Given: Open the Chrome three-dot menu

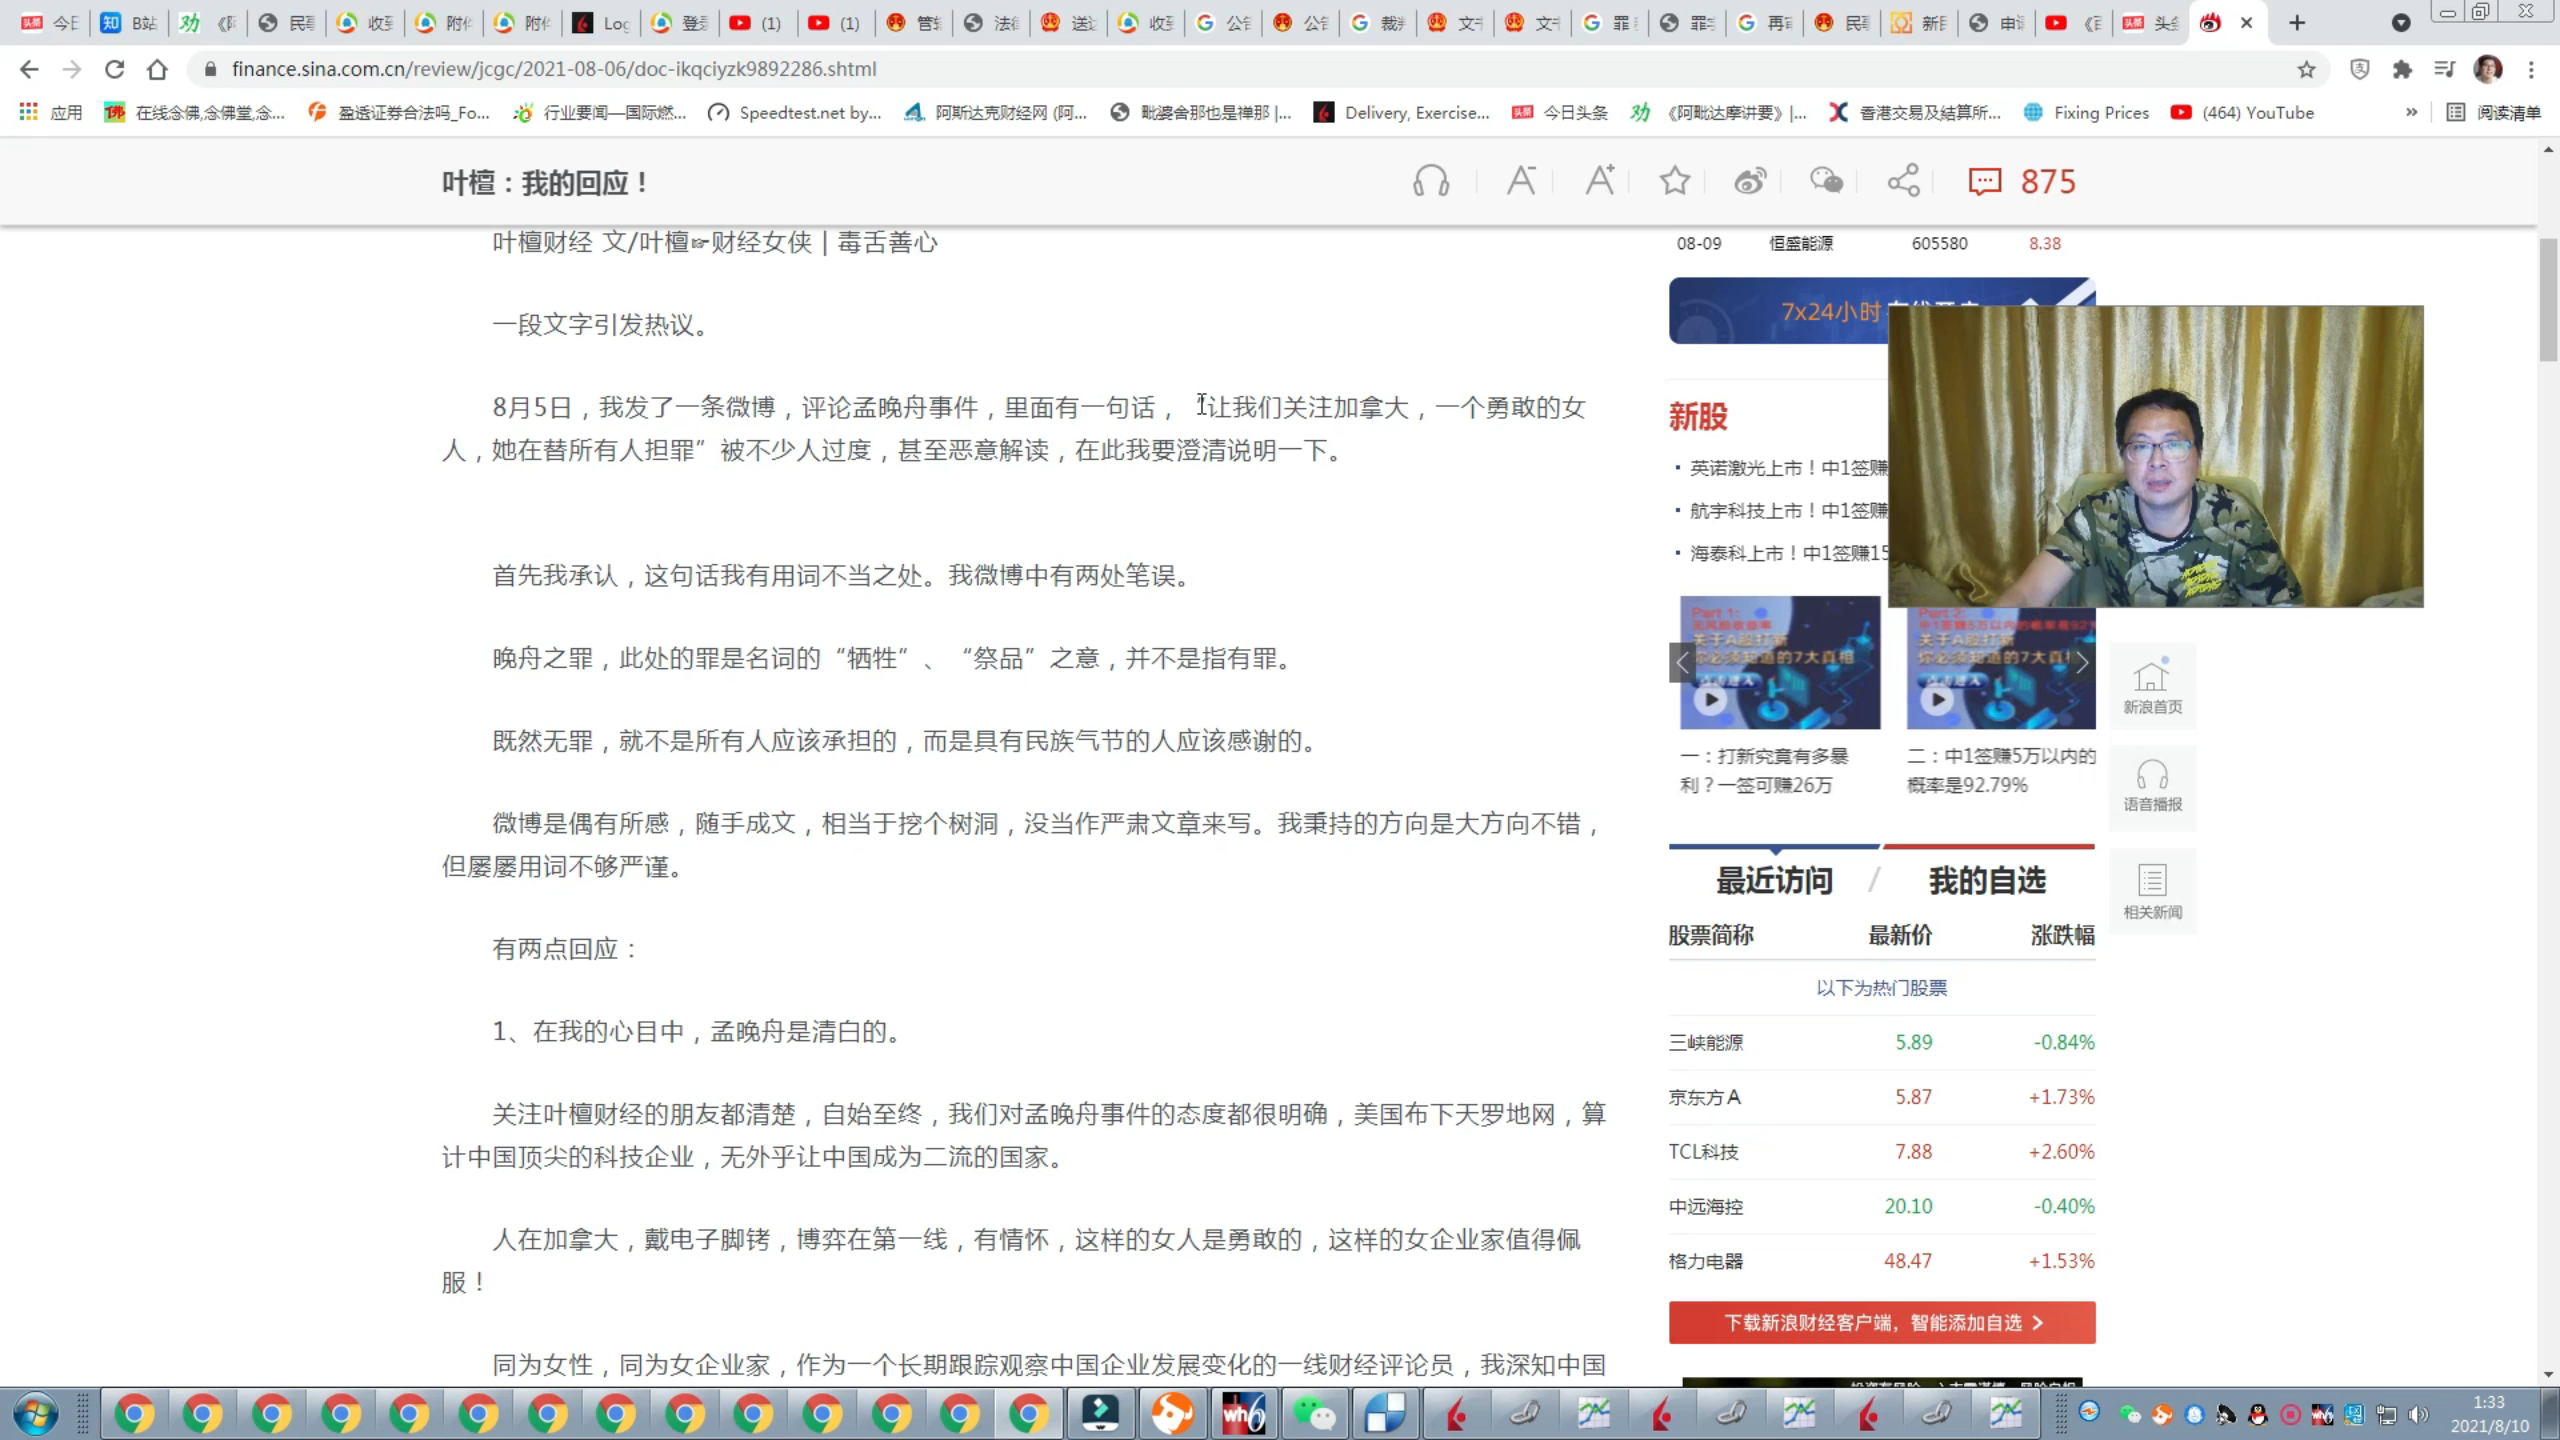Looking at the screenshot, I should click(x=2531, y=69).
